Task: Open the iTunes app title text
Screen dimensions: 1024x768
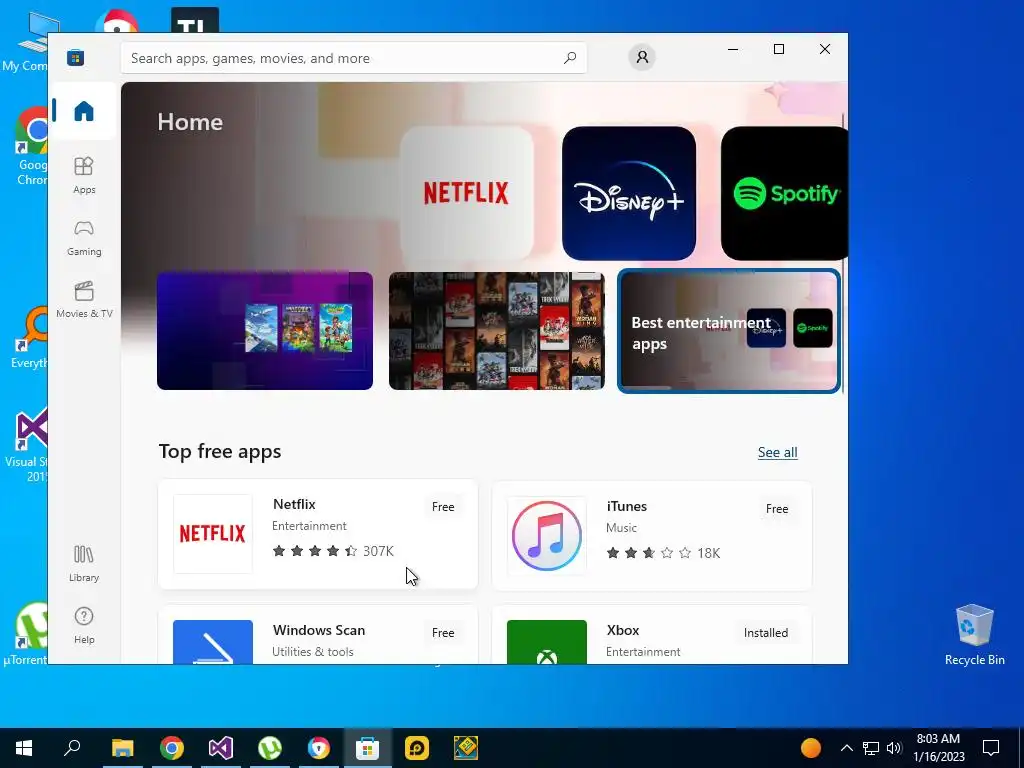Action: [x=627, y=506]
